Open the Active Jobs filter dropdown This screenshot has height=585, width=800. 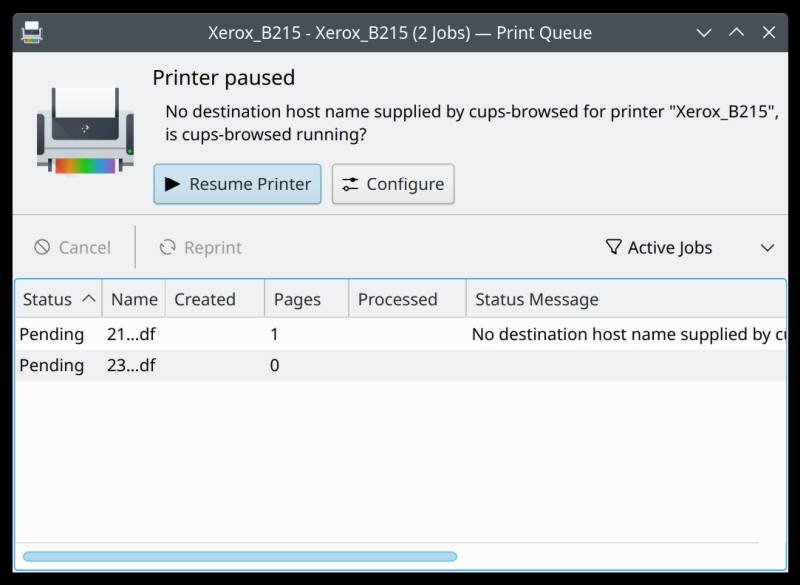[x=690, y=247]
